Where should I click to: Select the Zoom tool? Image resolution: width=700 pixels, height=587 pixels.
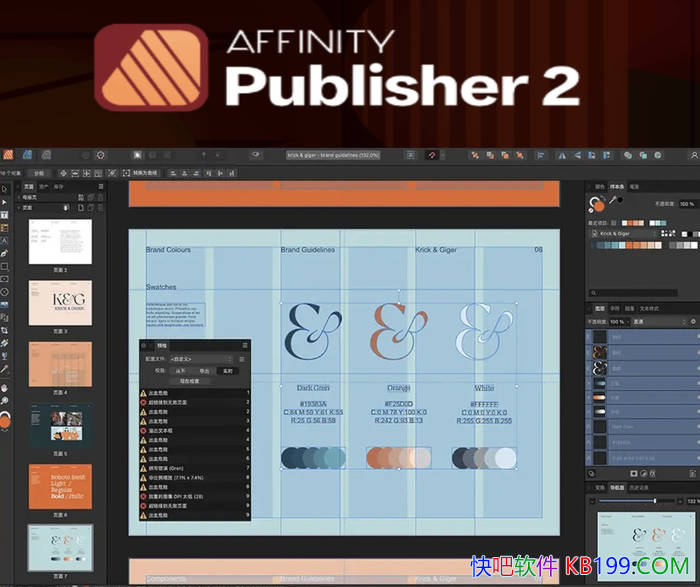coord(4,400)
